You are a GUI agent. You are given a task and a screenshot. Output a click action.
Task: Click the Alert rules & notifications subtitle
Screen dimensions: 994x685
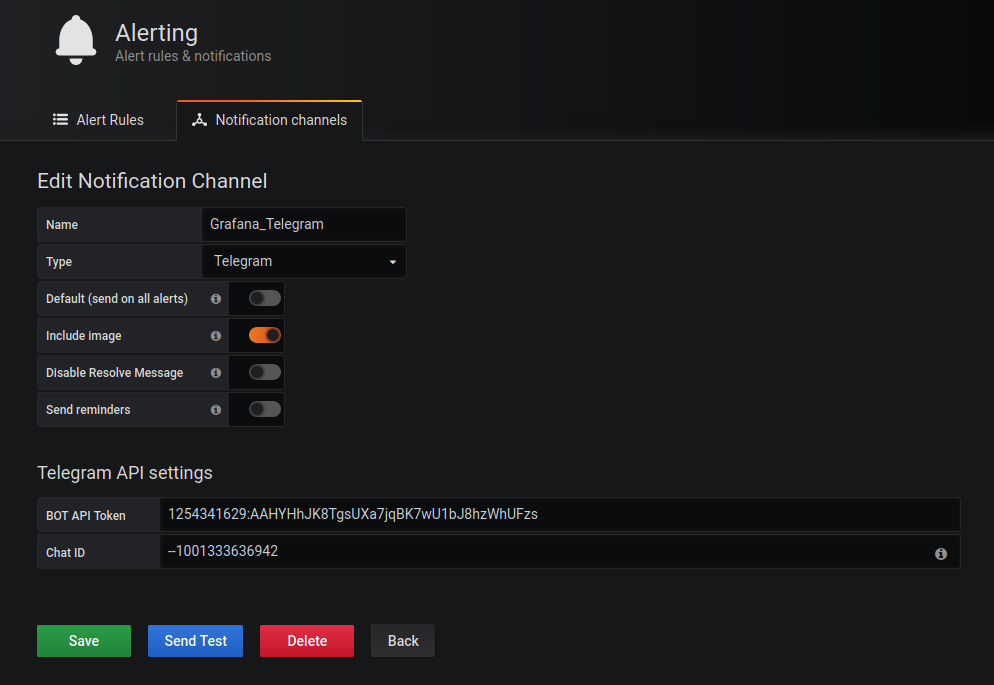pos(193,56)
